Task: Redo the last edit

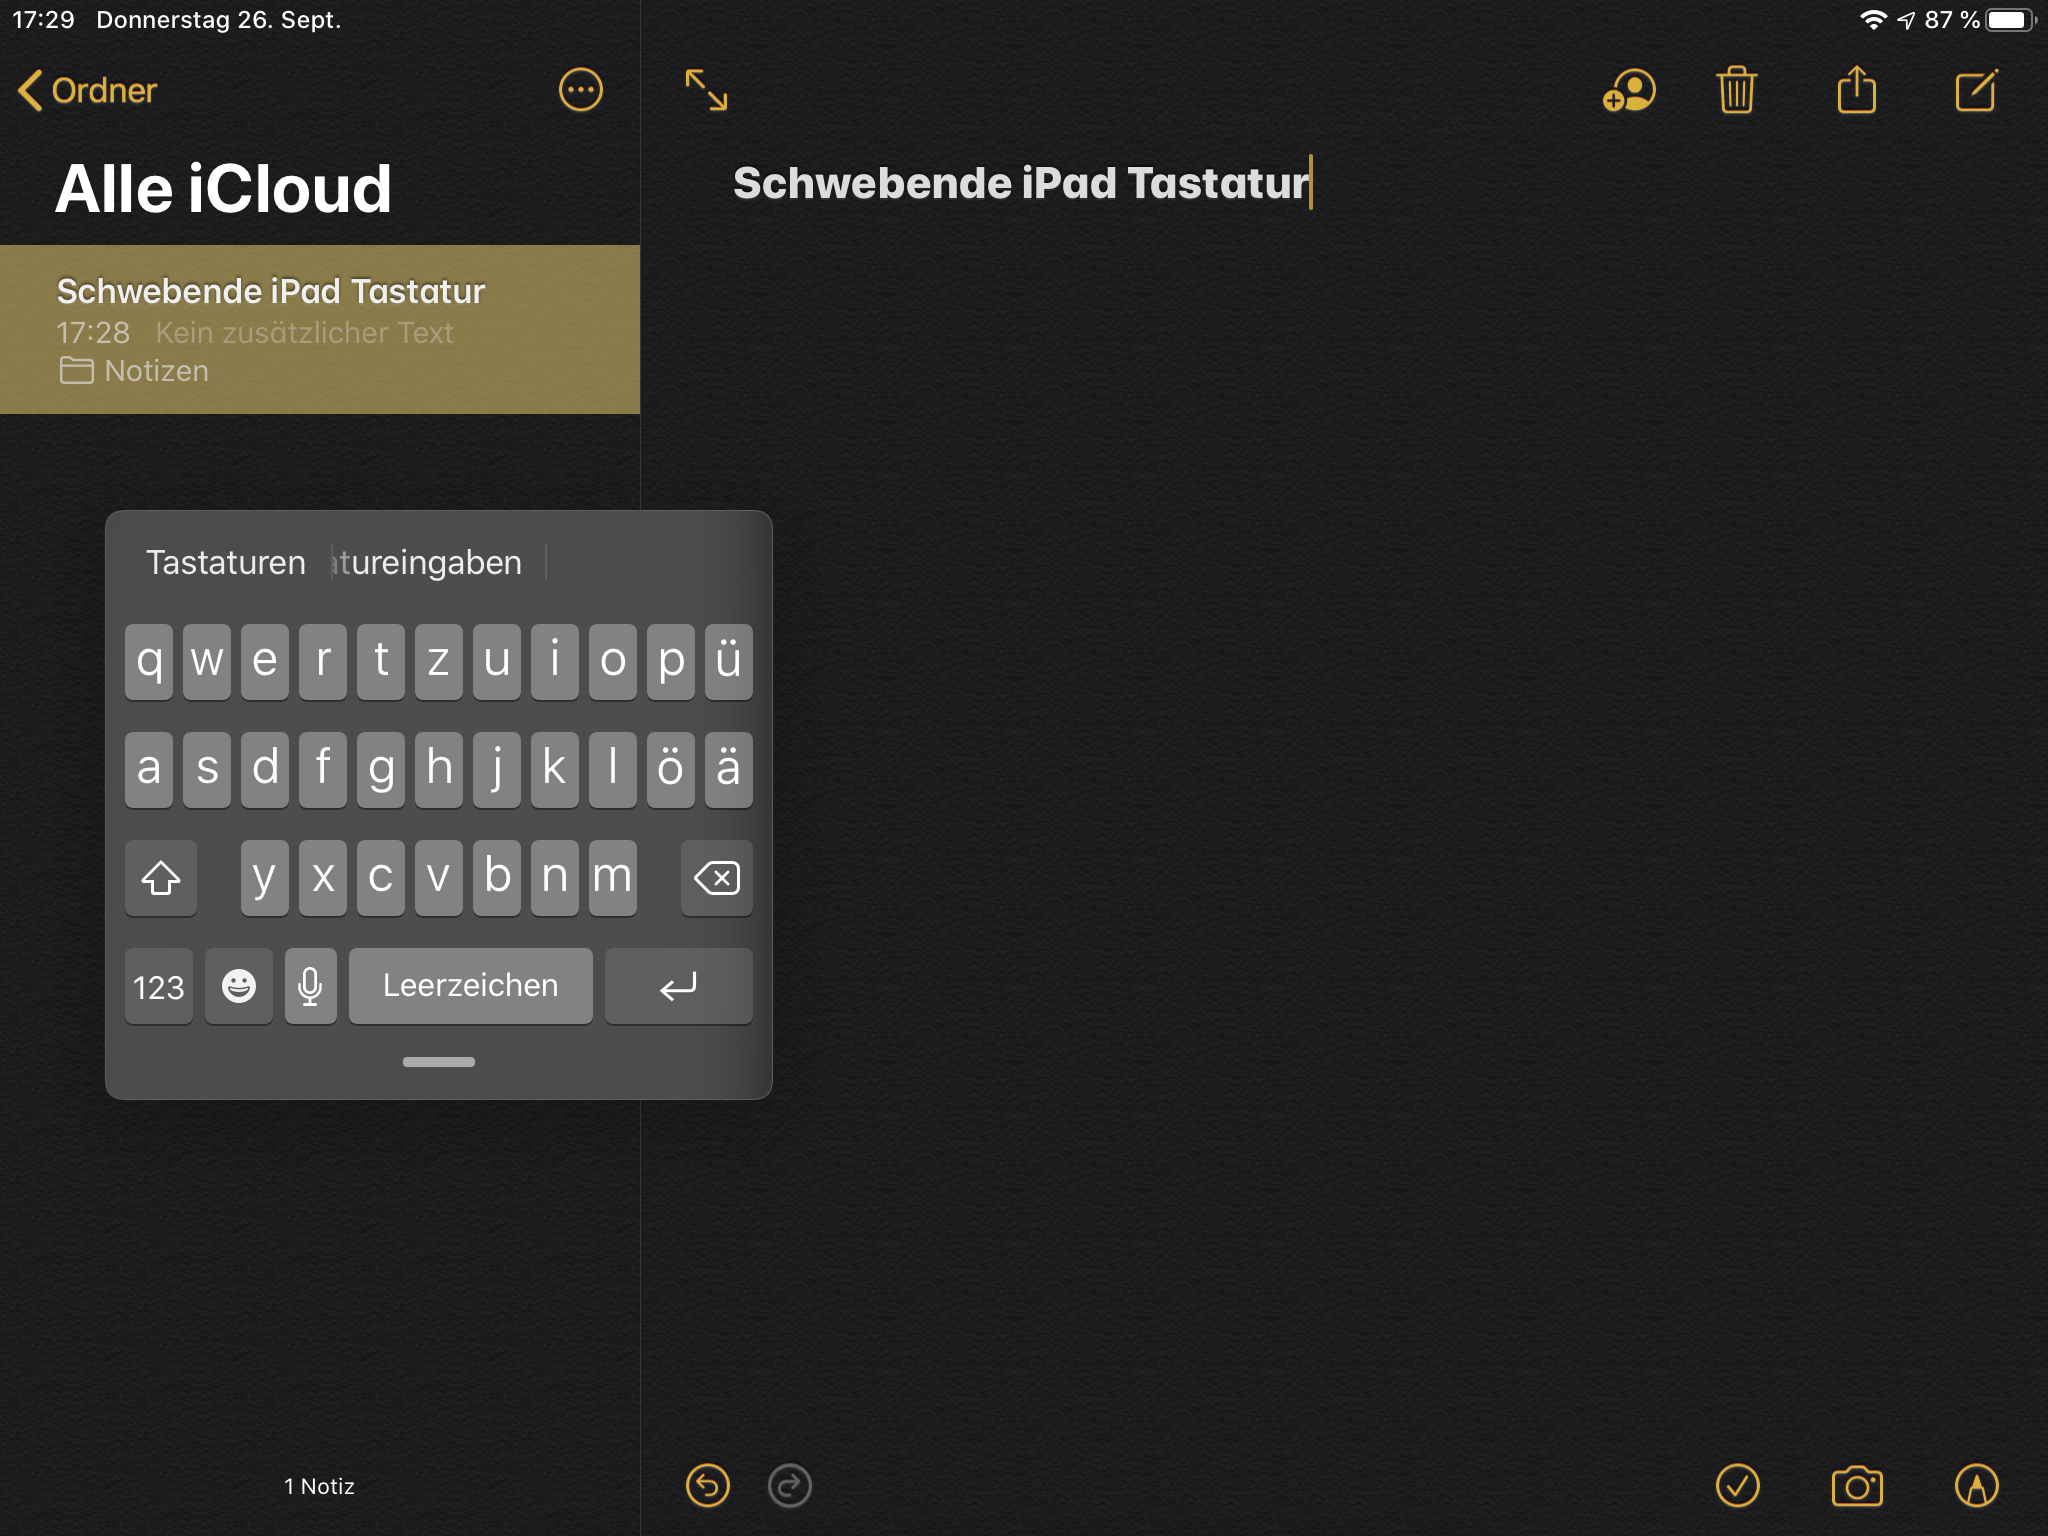Action: 790,1485
